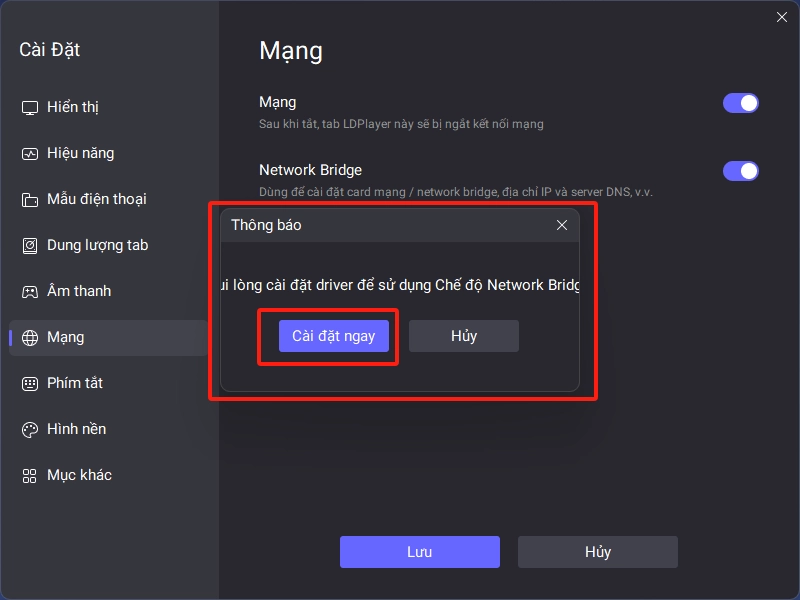Click the gamepad icon beside Âm thanh
The image size is (800, 600).
click(30, 291)
